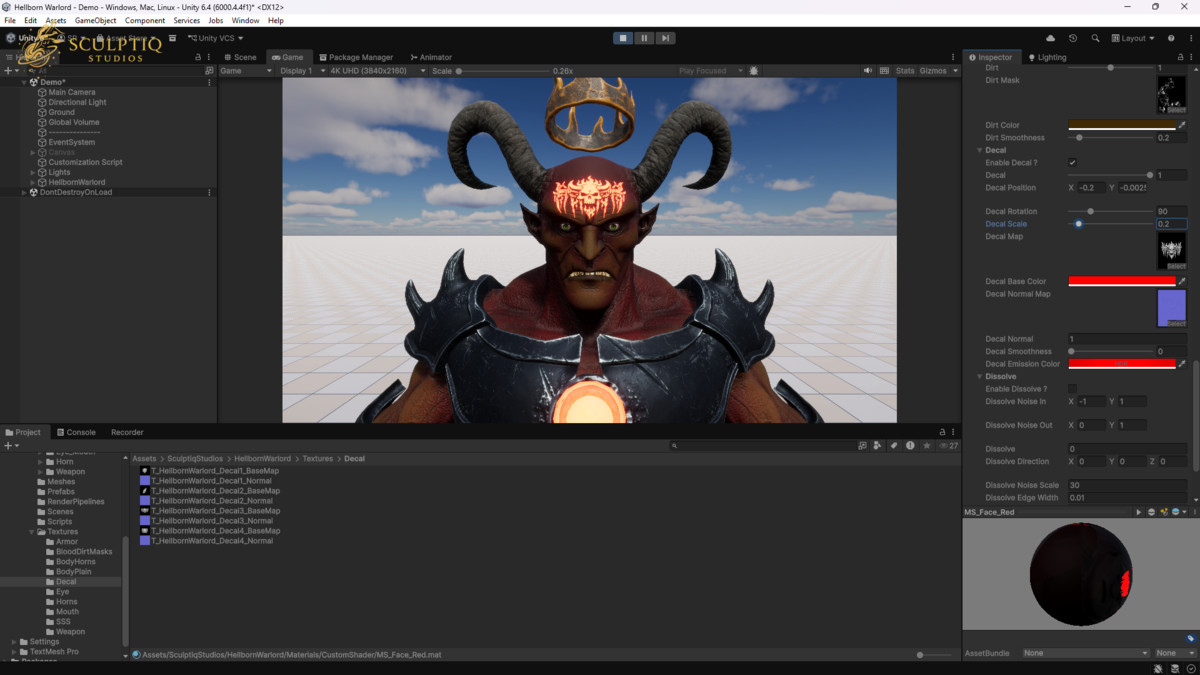Switch to the Scene tab
Viewport: 1200px width, 675px height.
pyautogui.click(x=240, y=57)
